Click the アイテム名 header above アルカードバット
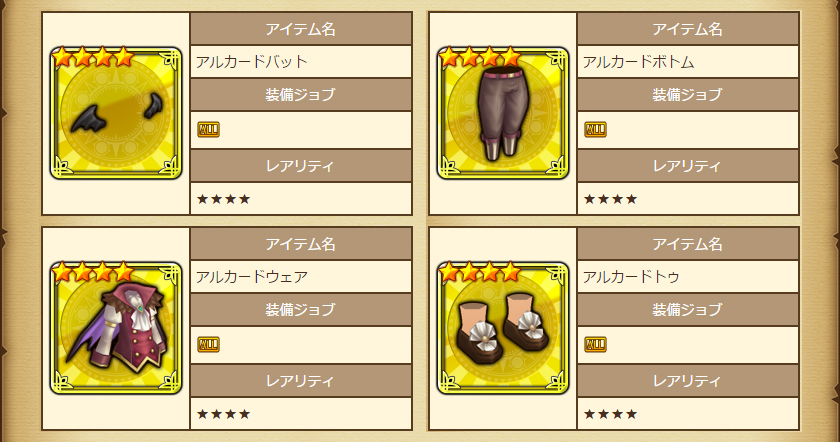This screenshot has height=442, width=840. (301, 29)
